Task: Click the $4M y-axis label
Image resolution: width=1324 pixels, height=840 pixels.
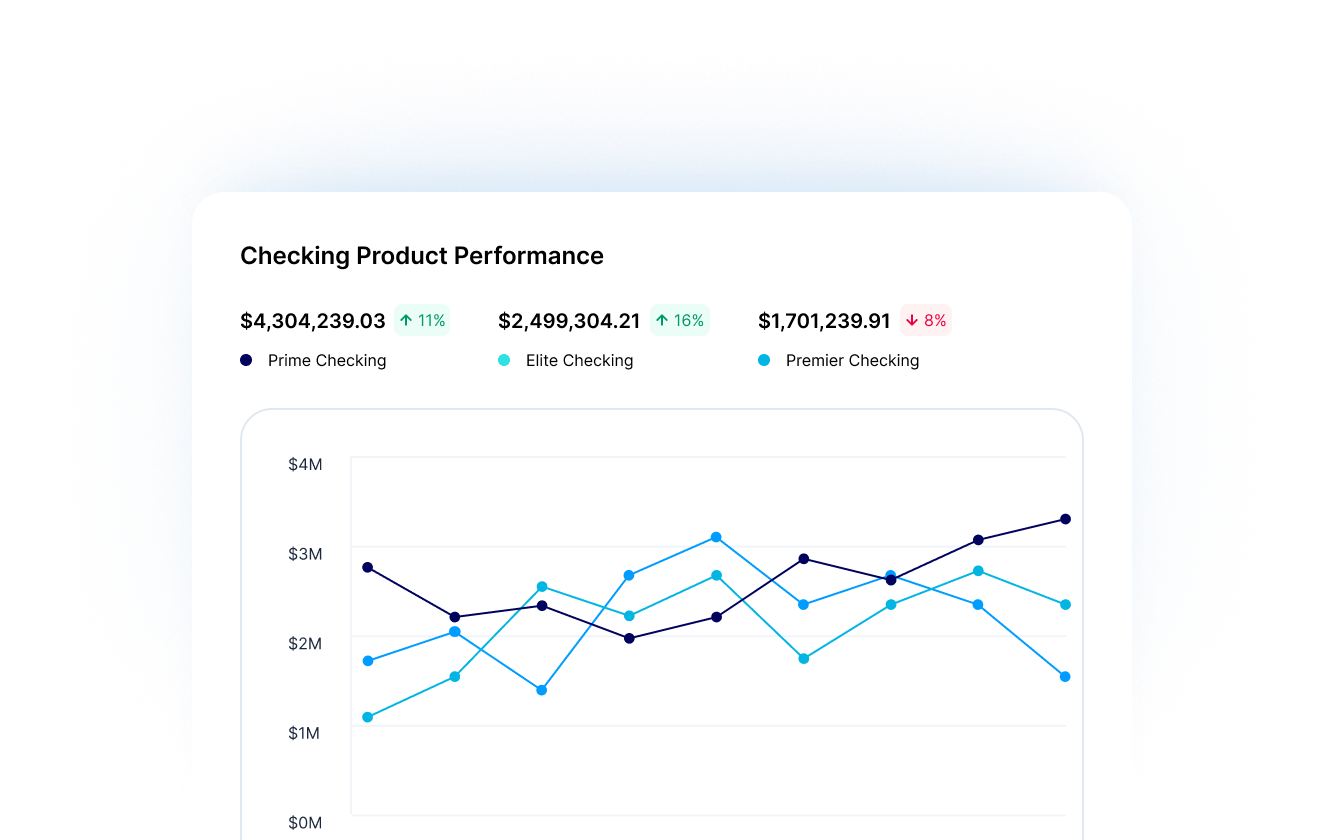Action: 305,464
